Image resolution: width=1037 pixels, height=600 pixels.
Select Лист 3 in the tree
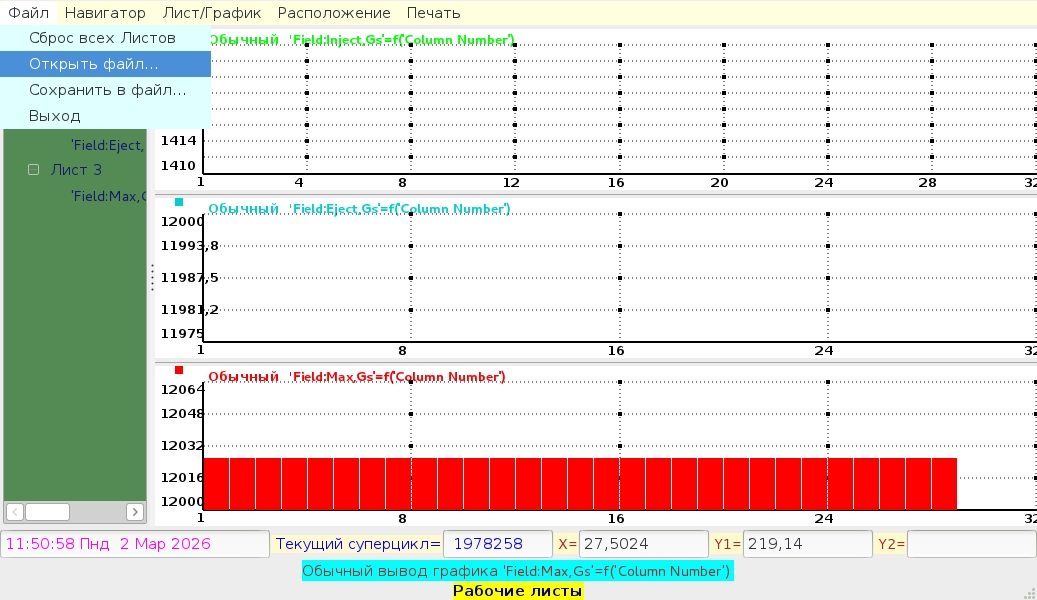pyautogui.click(x=76, y=170)
